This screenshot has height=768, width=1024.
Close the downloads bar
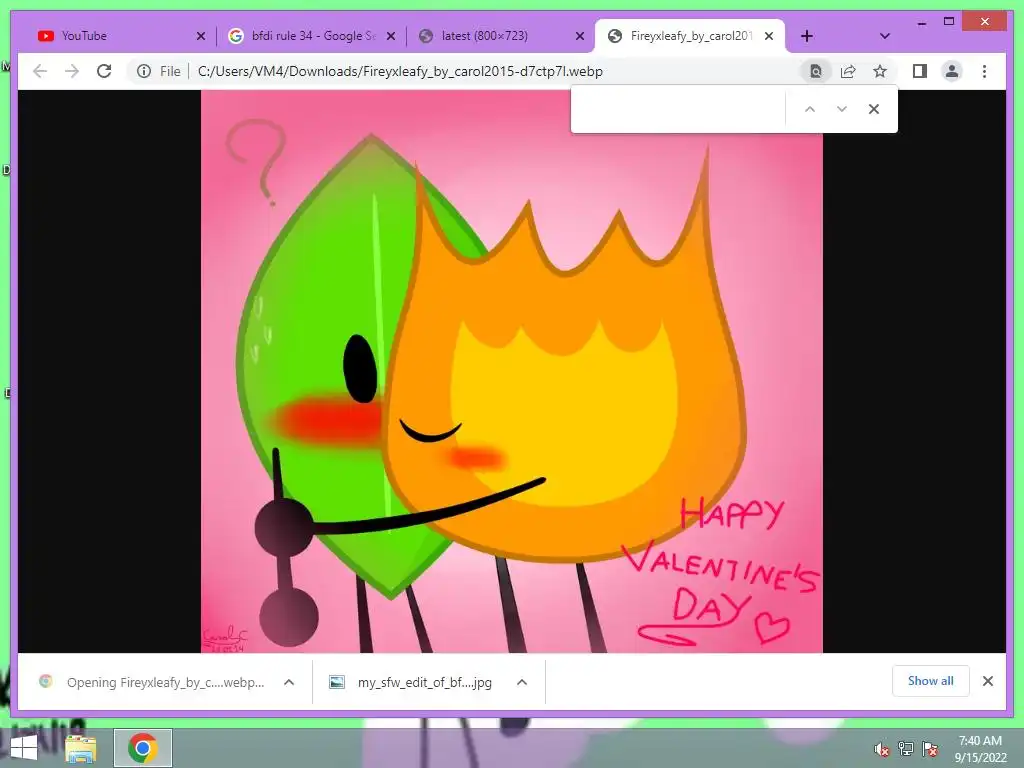pos(988,681)
